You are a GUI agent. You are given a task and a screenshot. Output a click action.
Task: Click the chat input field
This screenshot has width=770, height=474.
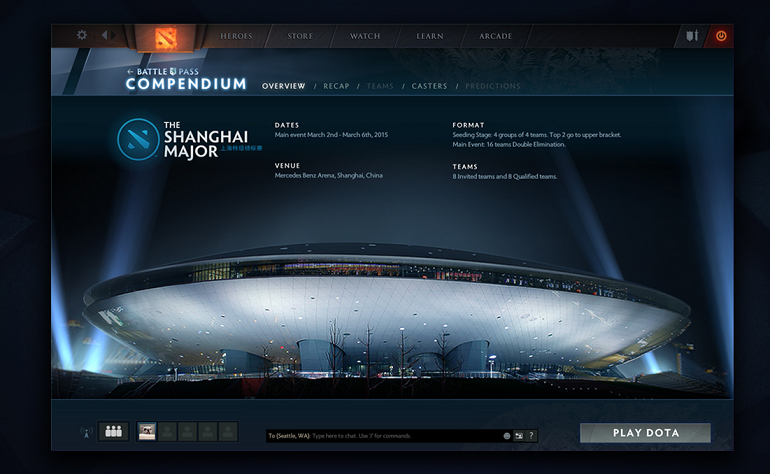pos(384,436)
